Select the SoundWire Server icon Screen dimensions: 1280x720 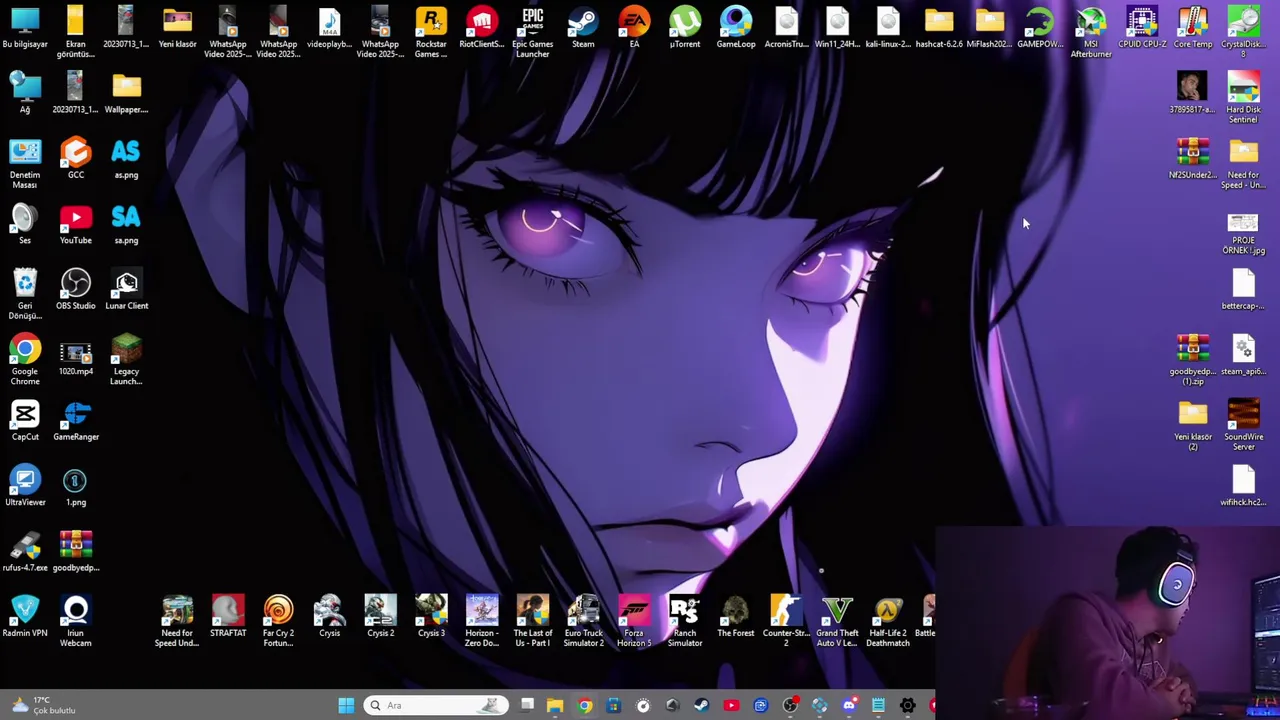point(1243,425)
